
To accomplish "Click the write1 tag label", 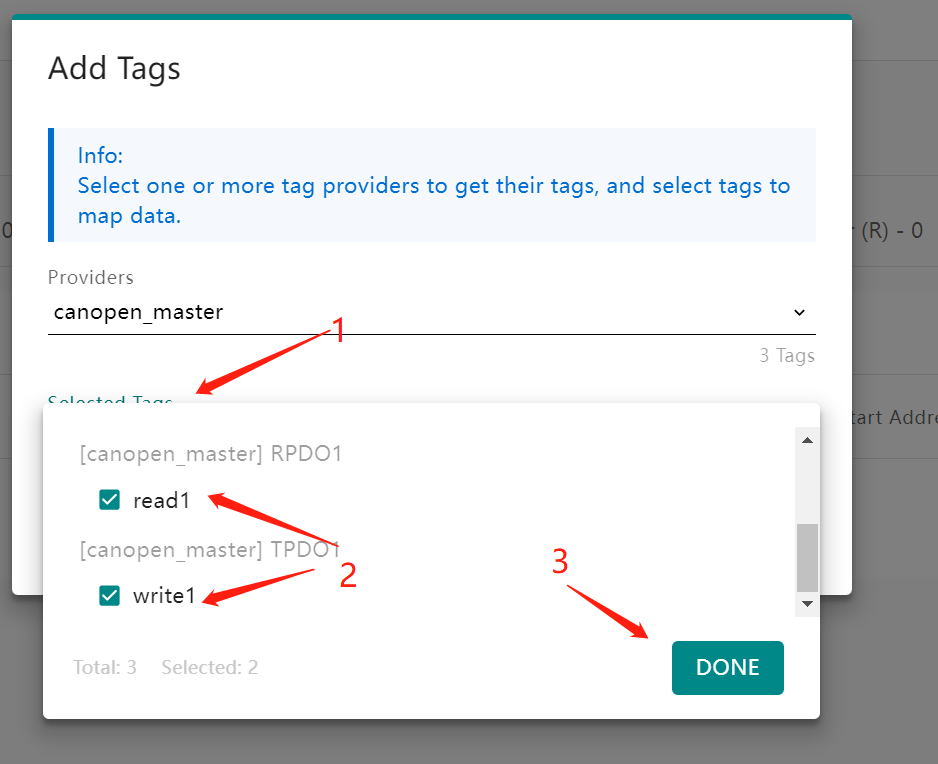I will 165,595.
